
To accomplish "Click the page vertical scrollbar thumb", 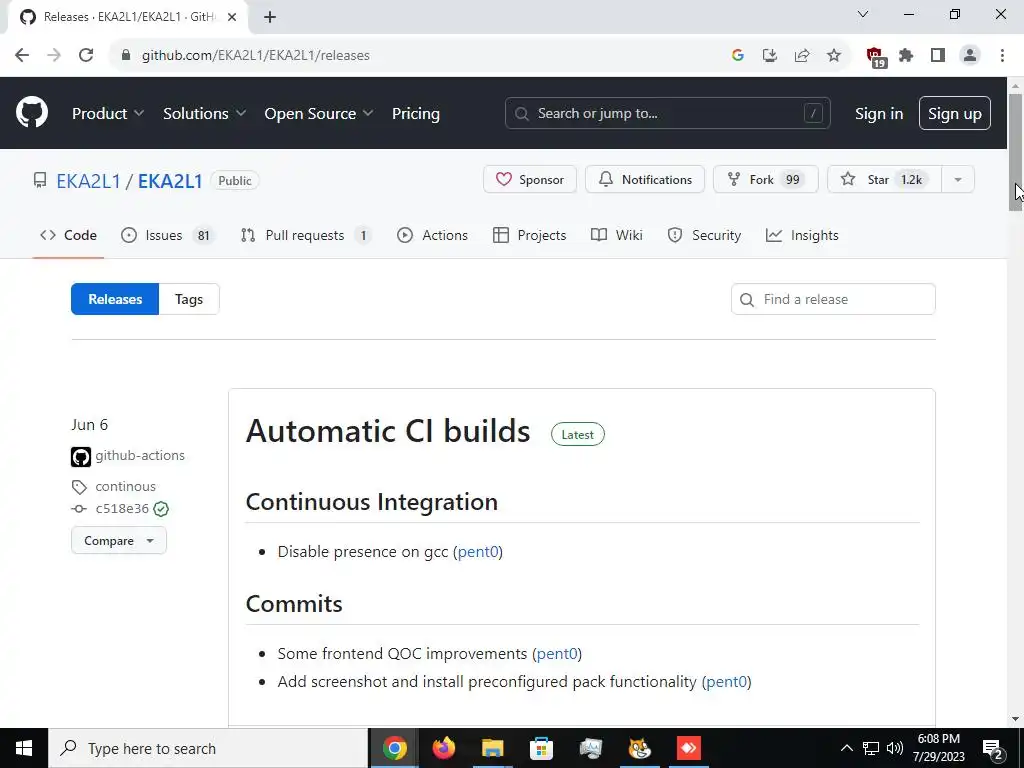I will (x=1015, y=152).
